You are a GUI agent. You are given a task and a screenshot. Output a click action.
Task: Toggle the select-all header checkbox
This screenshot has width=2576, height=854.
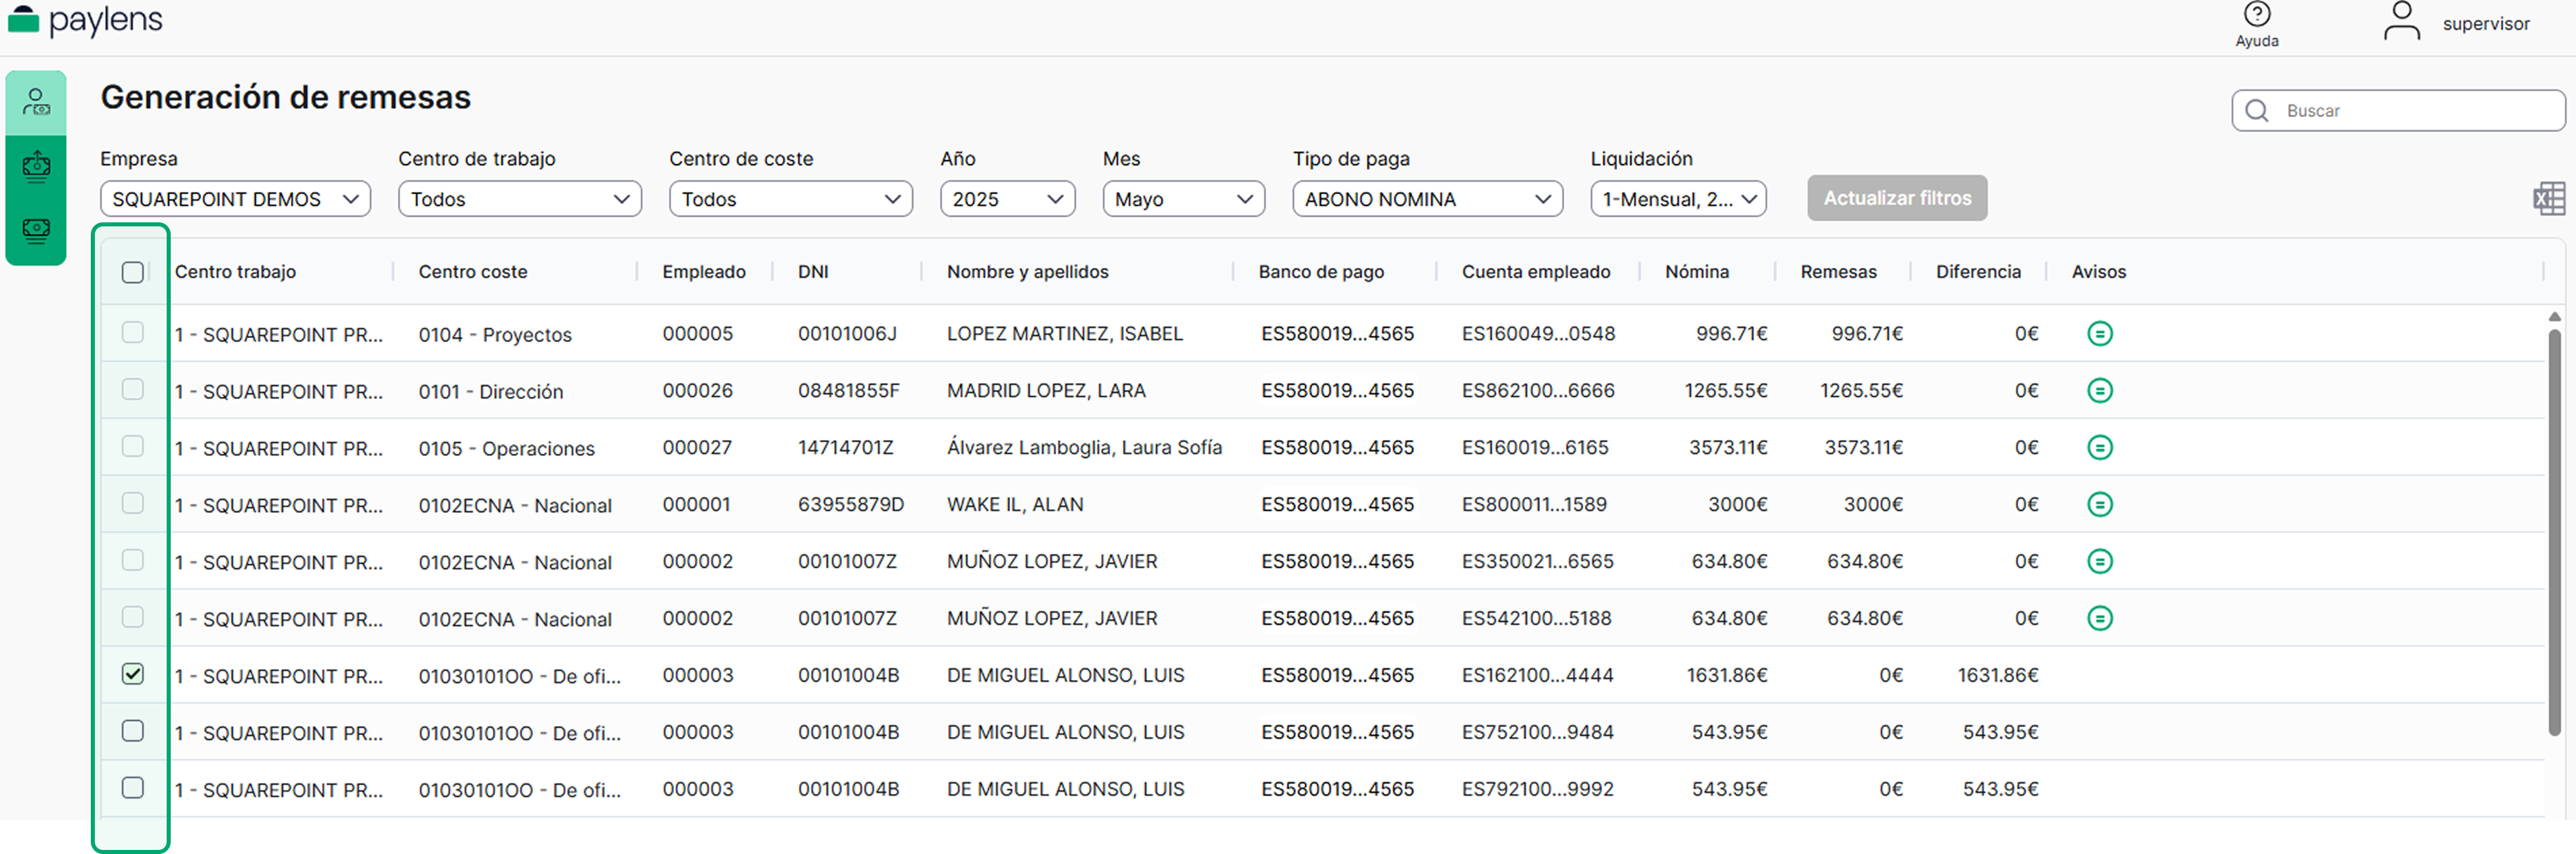click(132, 272)
